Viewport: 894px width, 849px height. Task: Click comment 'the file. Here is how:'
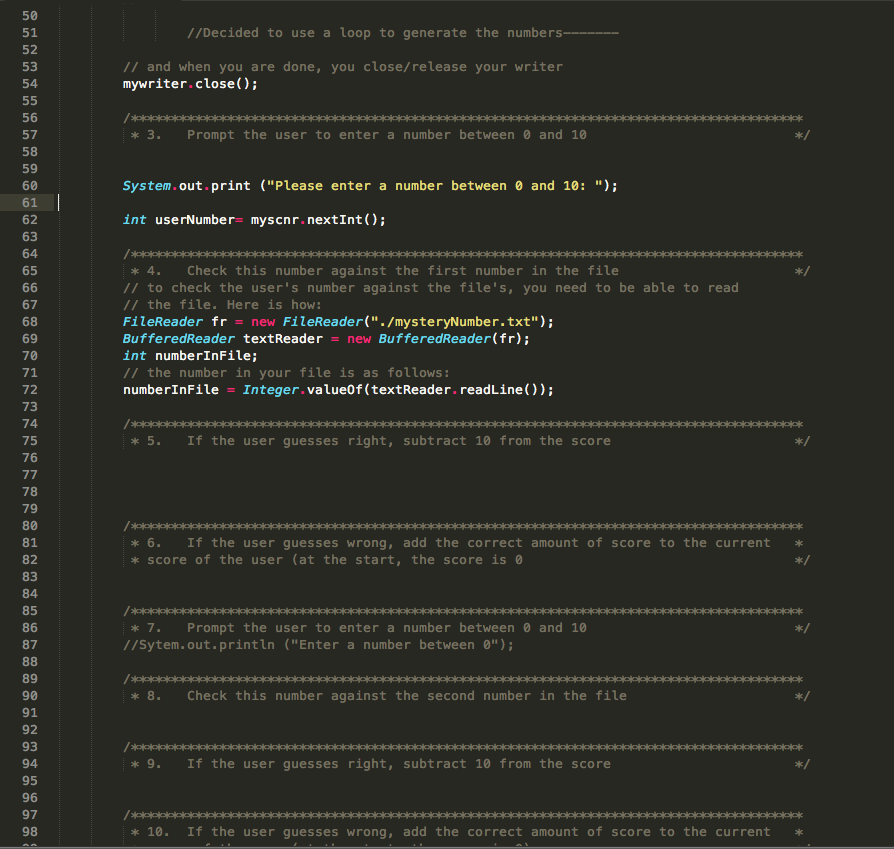(x=222, y=305)
